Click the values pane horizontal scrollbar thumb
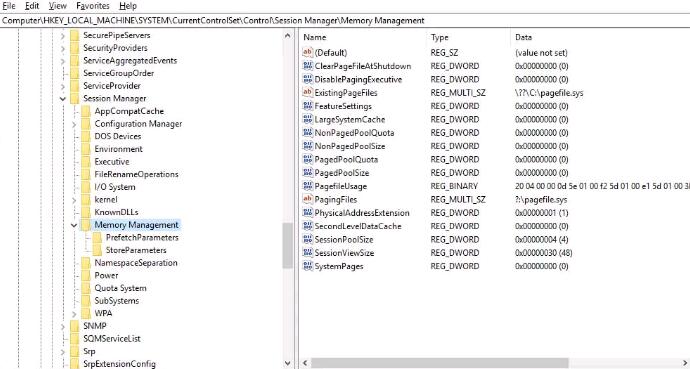The width and height of the screenshot is (690, 369). tap(440, 363)
